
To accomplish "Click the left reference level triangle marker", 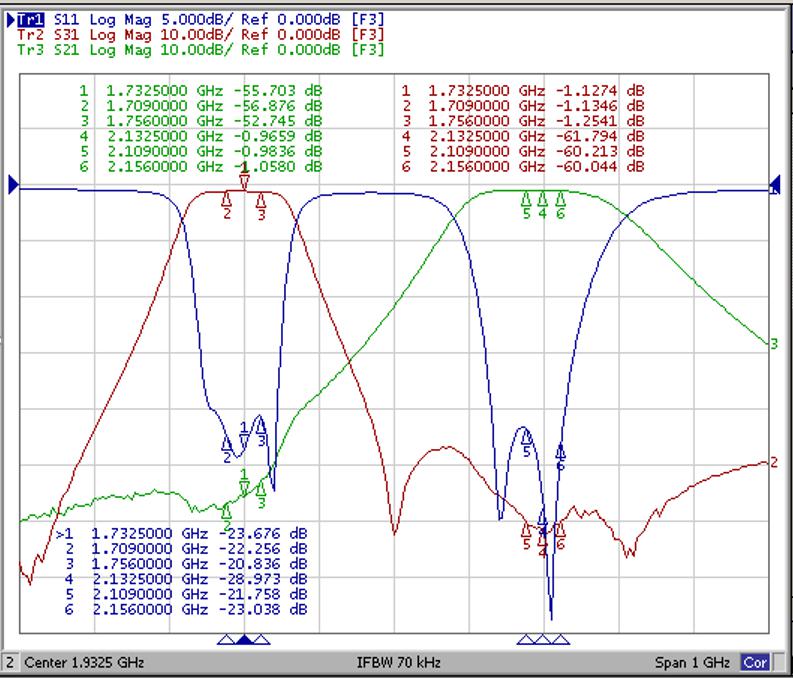I will [13, 185].
